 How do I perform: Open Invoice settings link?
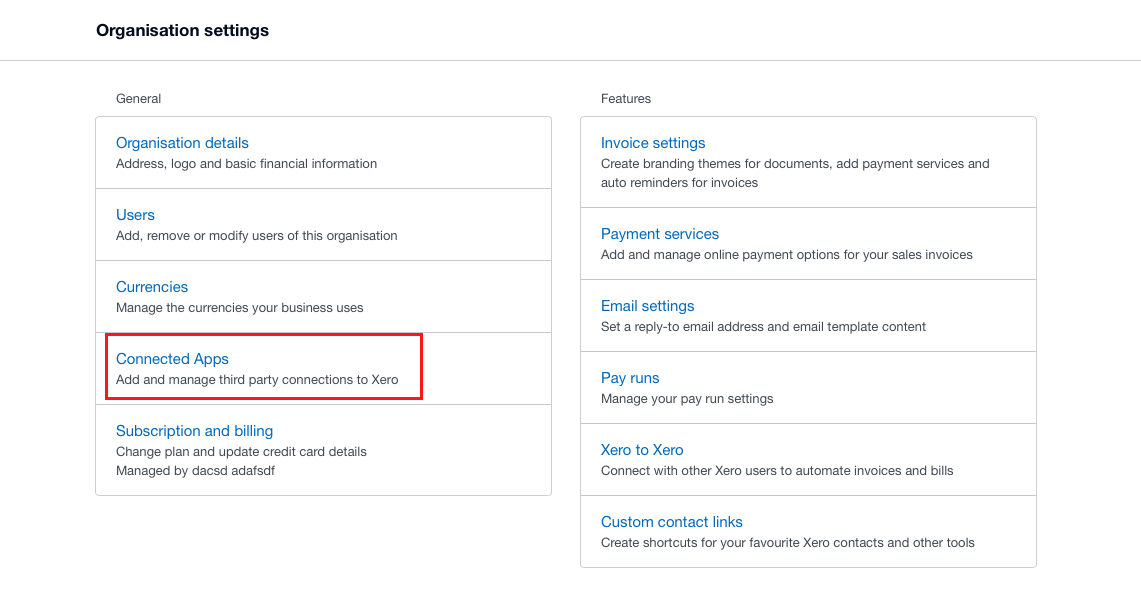(x=653, y=143)
